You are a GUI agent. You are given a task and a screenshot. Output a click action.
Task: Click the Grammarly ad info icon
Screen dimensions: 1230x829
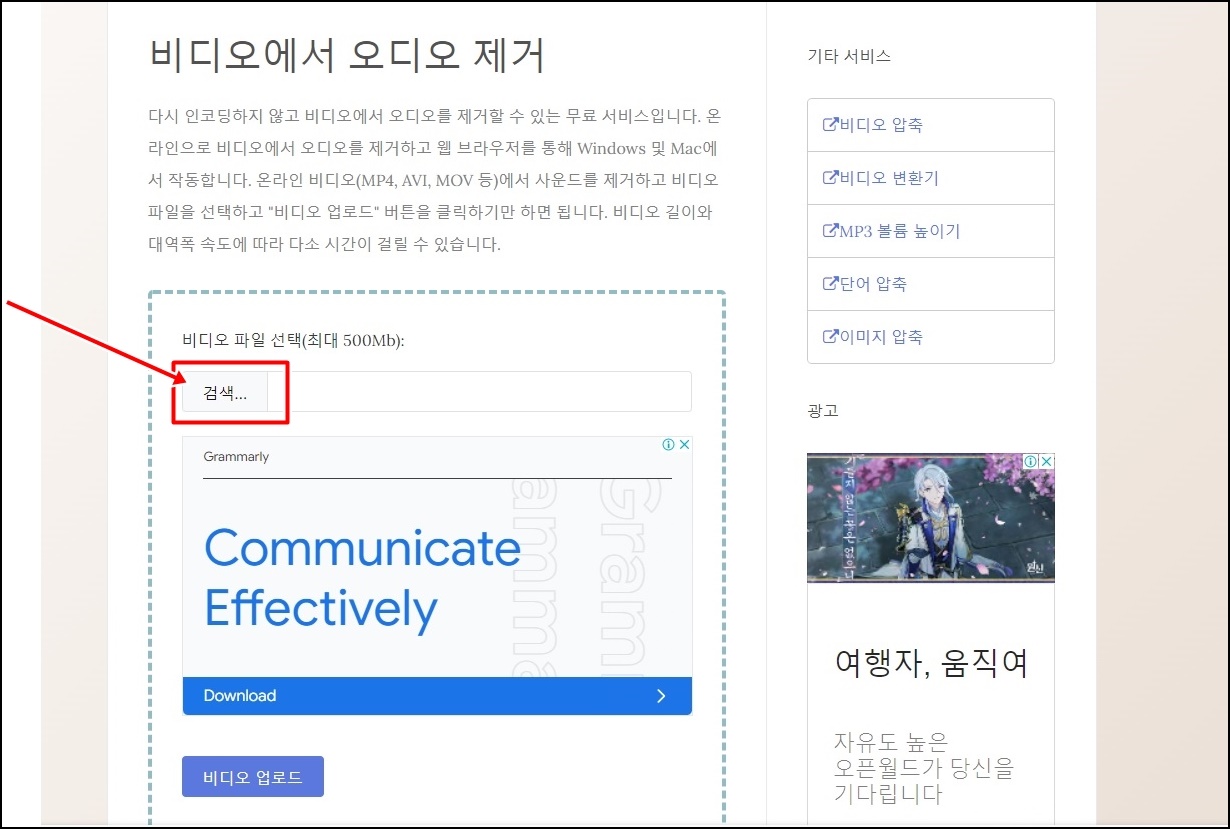[669, 445]
